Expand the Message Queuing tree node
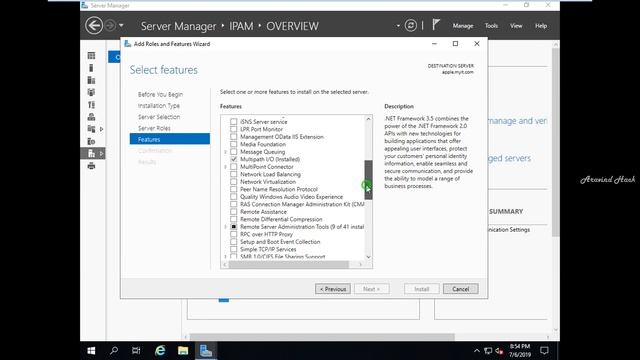The height and width of the screenshot is (360, 640). (225, 152)
